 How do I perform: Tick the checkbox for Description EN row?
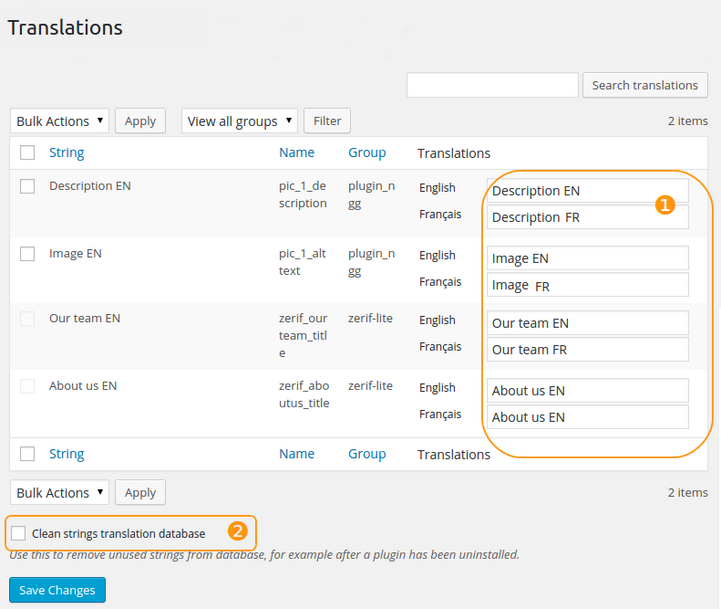point(28,186)
